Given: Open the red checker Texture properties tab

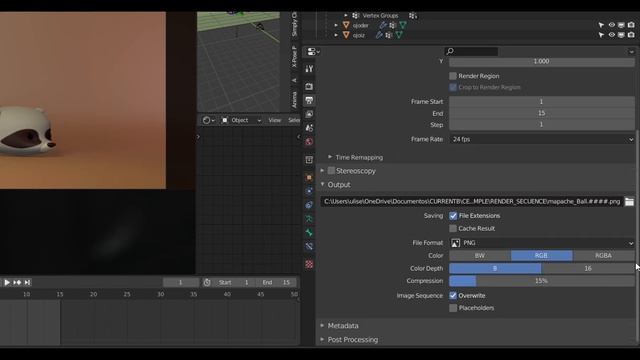Looking at the screenshot, I should pyautogui.click(x=309, y=264).
